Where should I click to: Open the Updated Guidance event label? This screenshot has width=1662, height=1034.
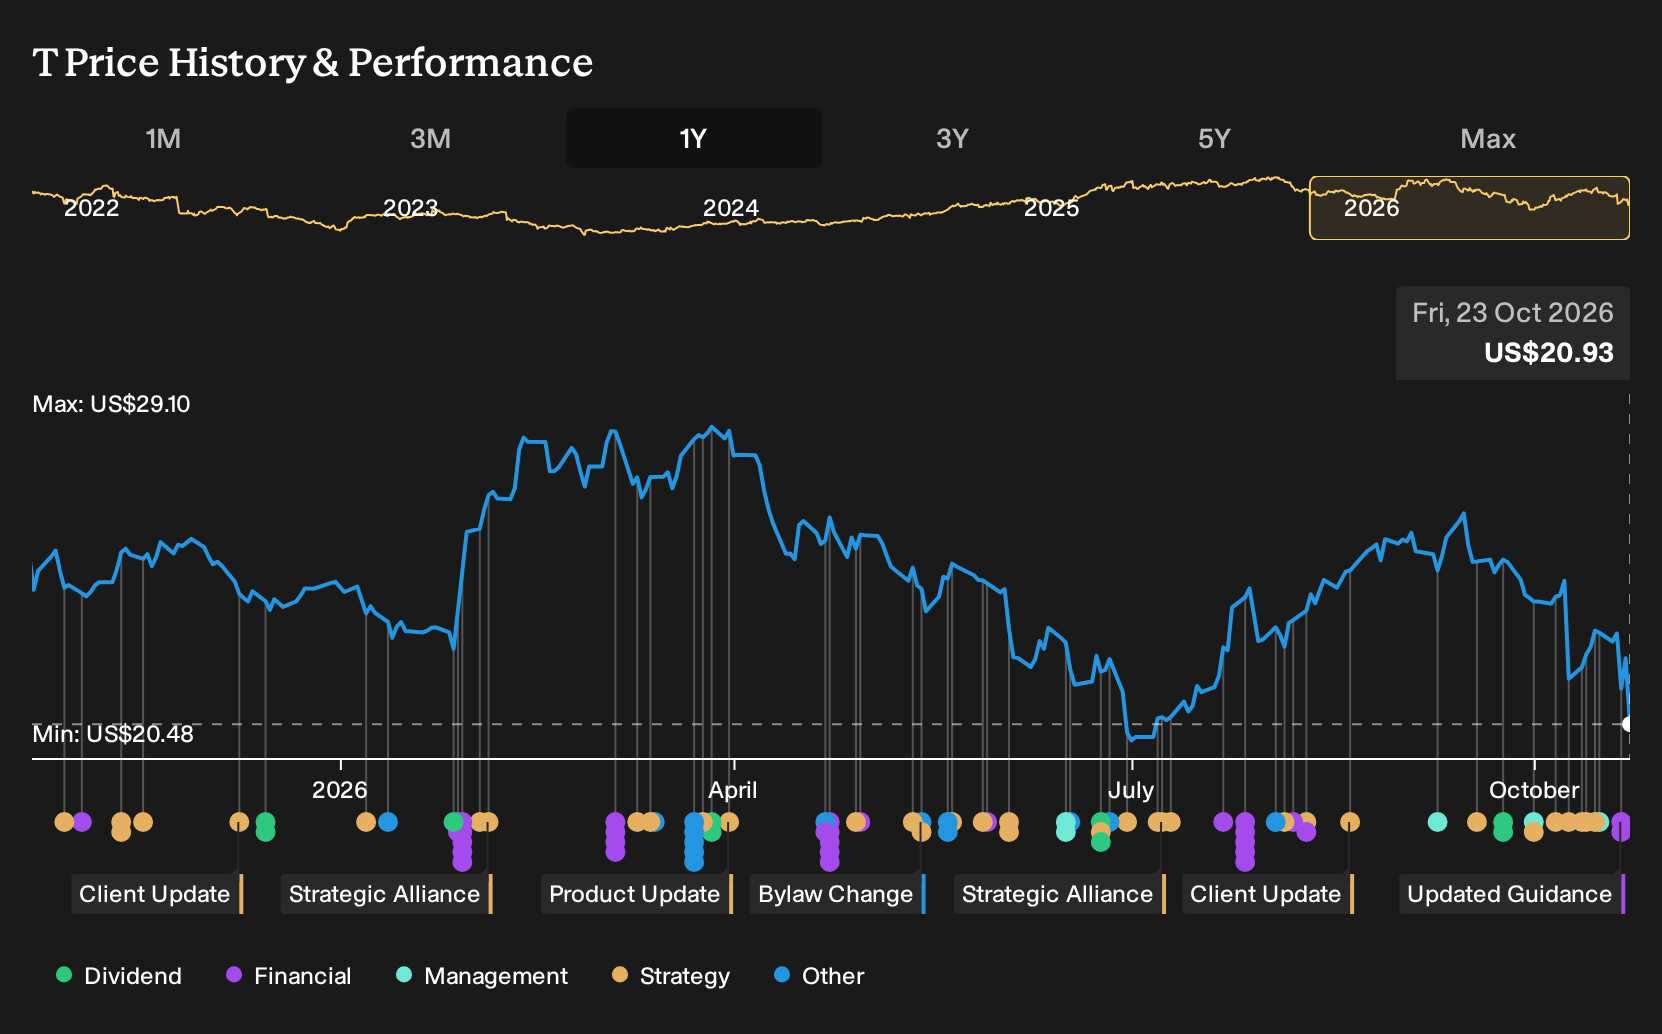pyautogui.click(x=1512, y=894)
